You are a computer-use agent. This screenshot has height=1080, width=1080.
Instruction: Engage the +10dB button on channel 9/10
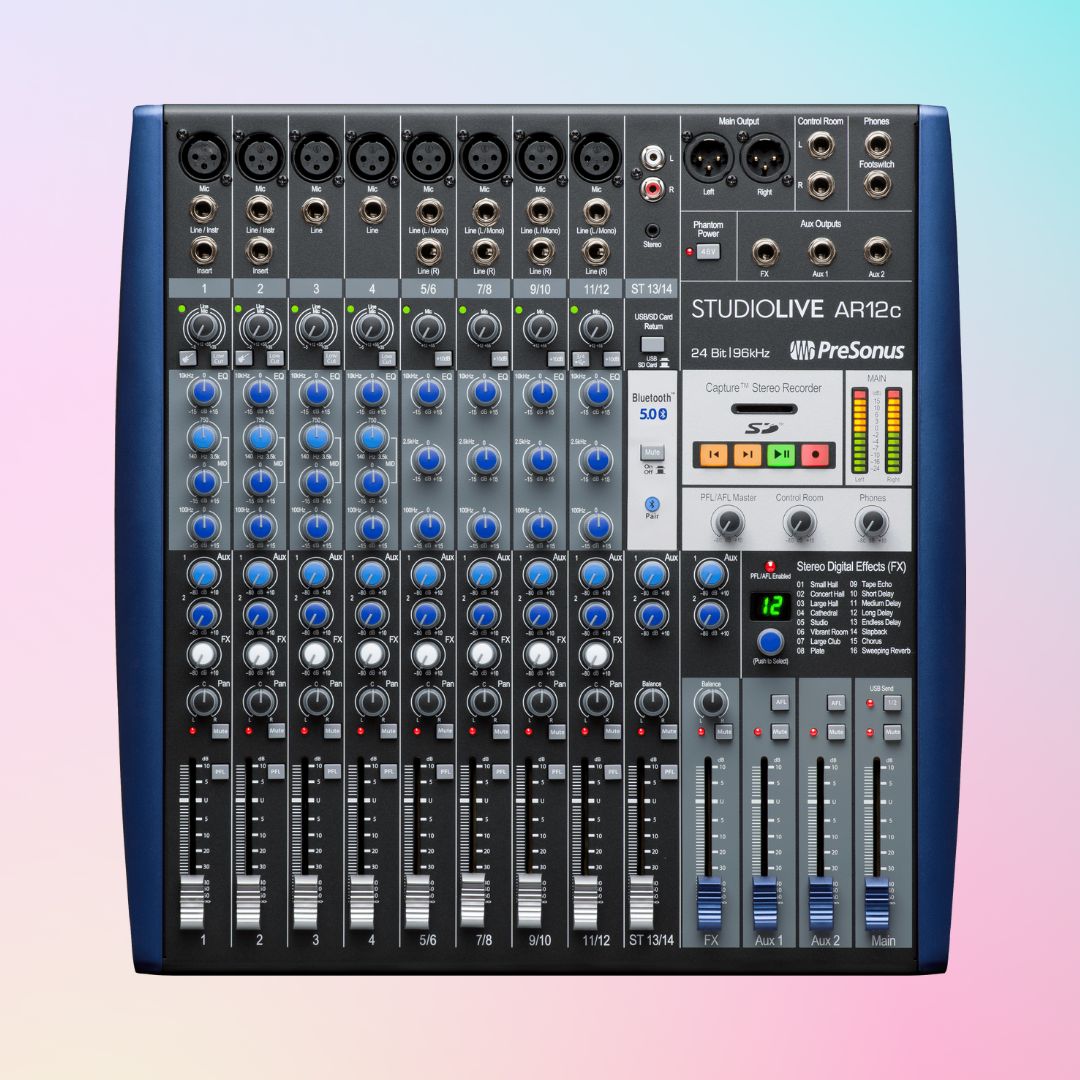click(555, 359)
